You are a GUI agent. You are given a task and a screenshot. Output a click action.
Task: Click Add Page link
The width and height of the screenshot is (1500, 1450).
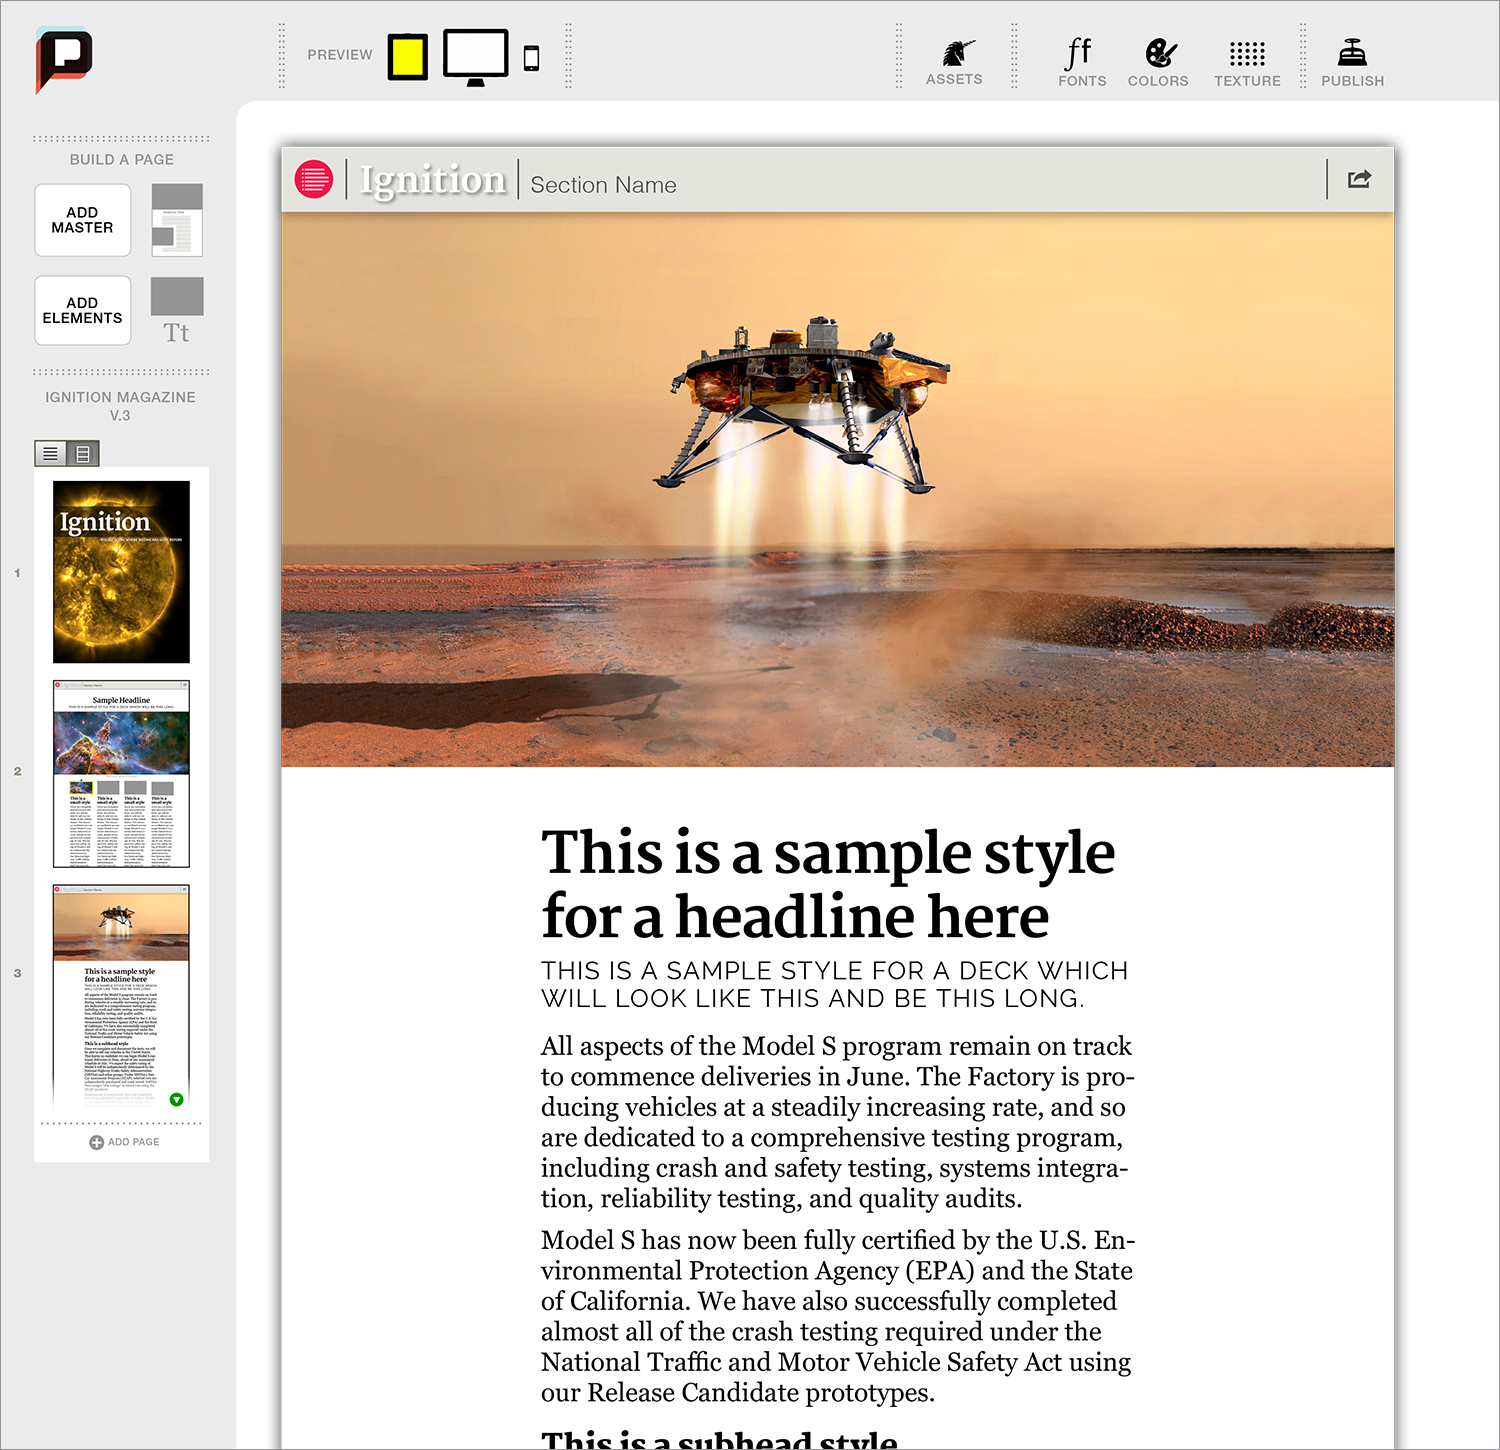[124, 1142]
